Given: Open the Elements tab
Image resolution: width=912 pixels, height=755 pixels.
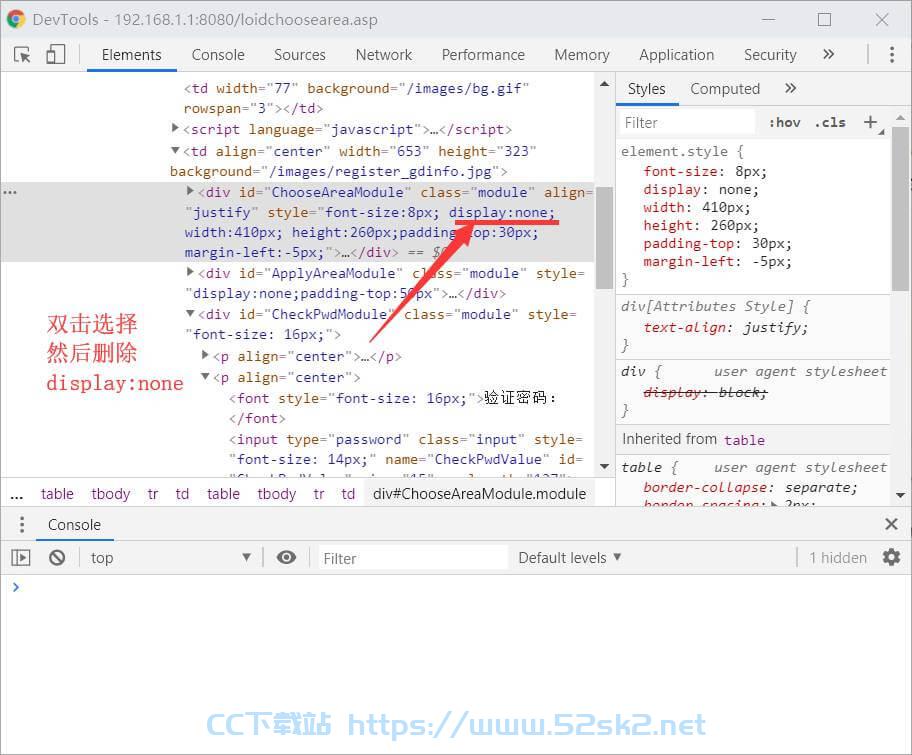Looking at the screenshot, I should pos(131,55).
